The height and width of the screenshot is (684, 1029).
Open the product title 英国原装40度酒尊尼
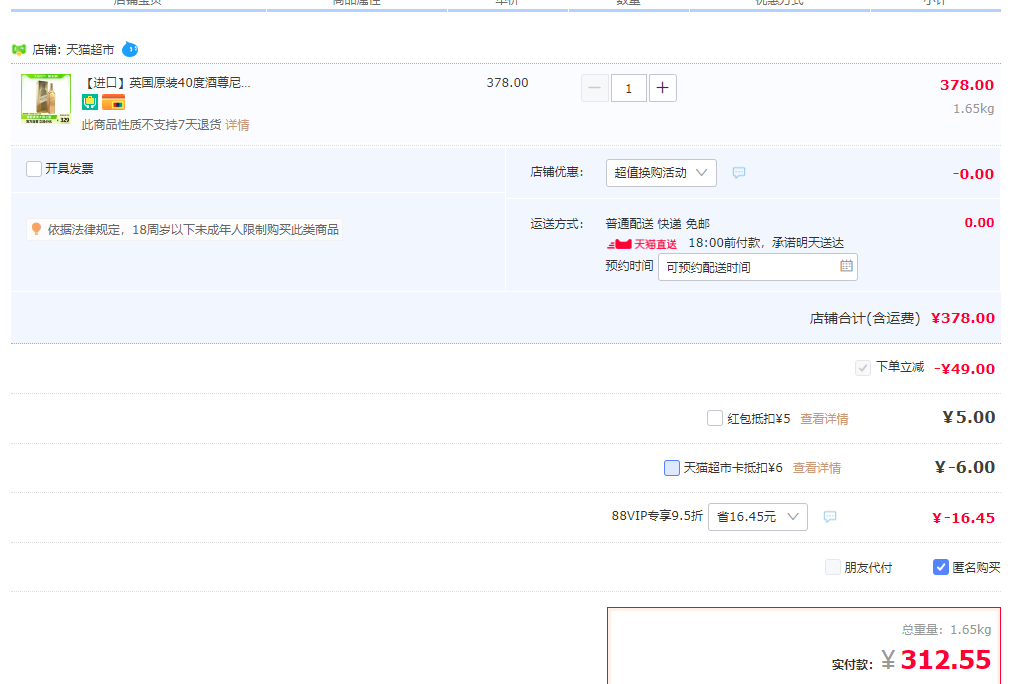(167, 83)
